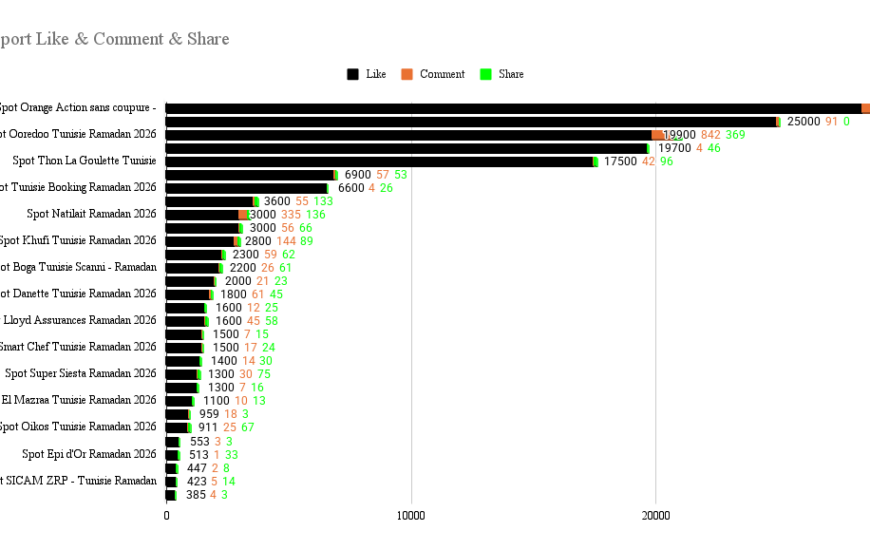Click the orange Comment legend swatch
Screen dimensions: 870x550
point(407,74)
